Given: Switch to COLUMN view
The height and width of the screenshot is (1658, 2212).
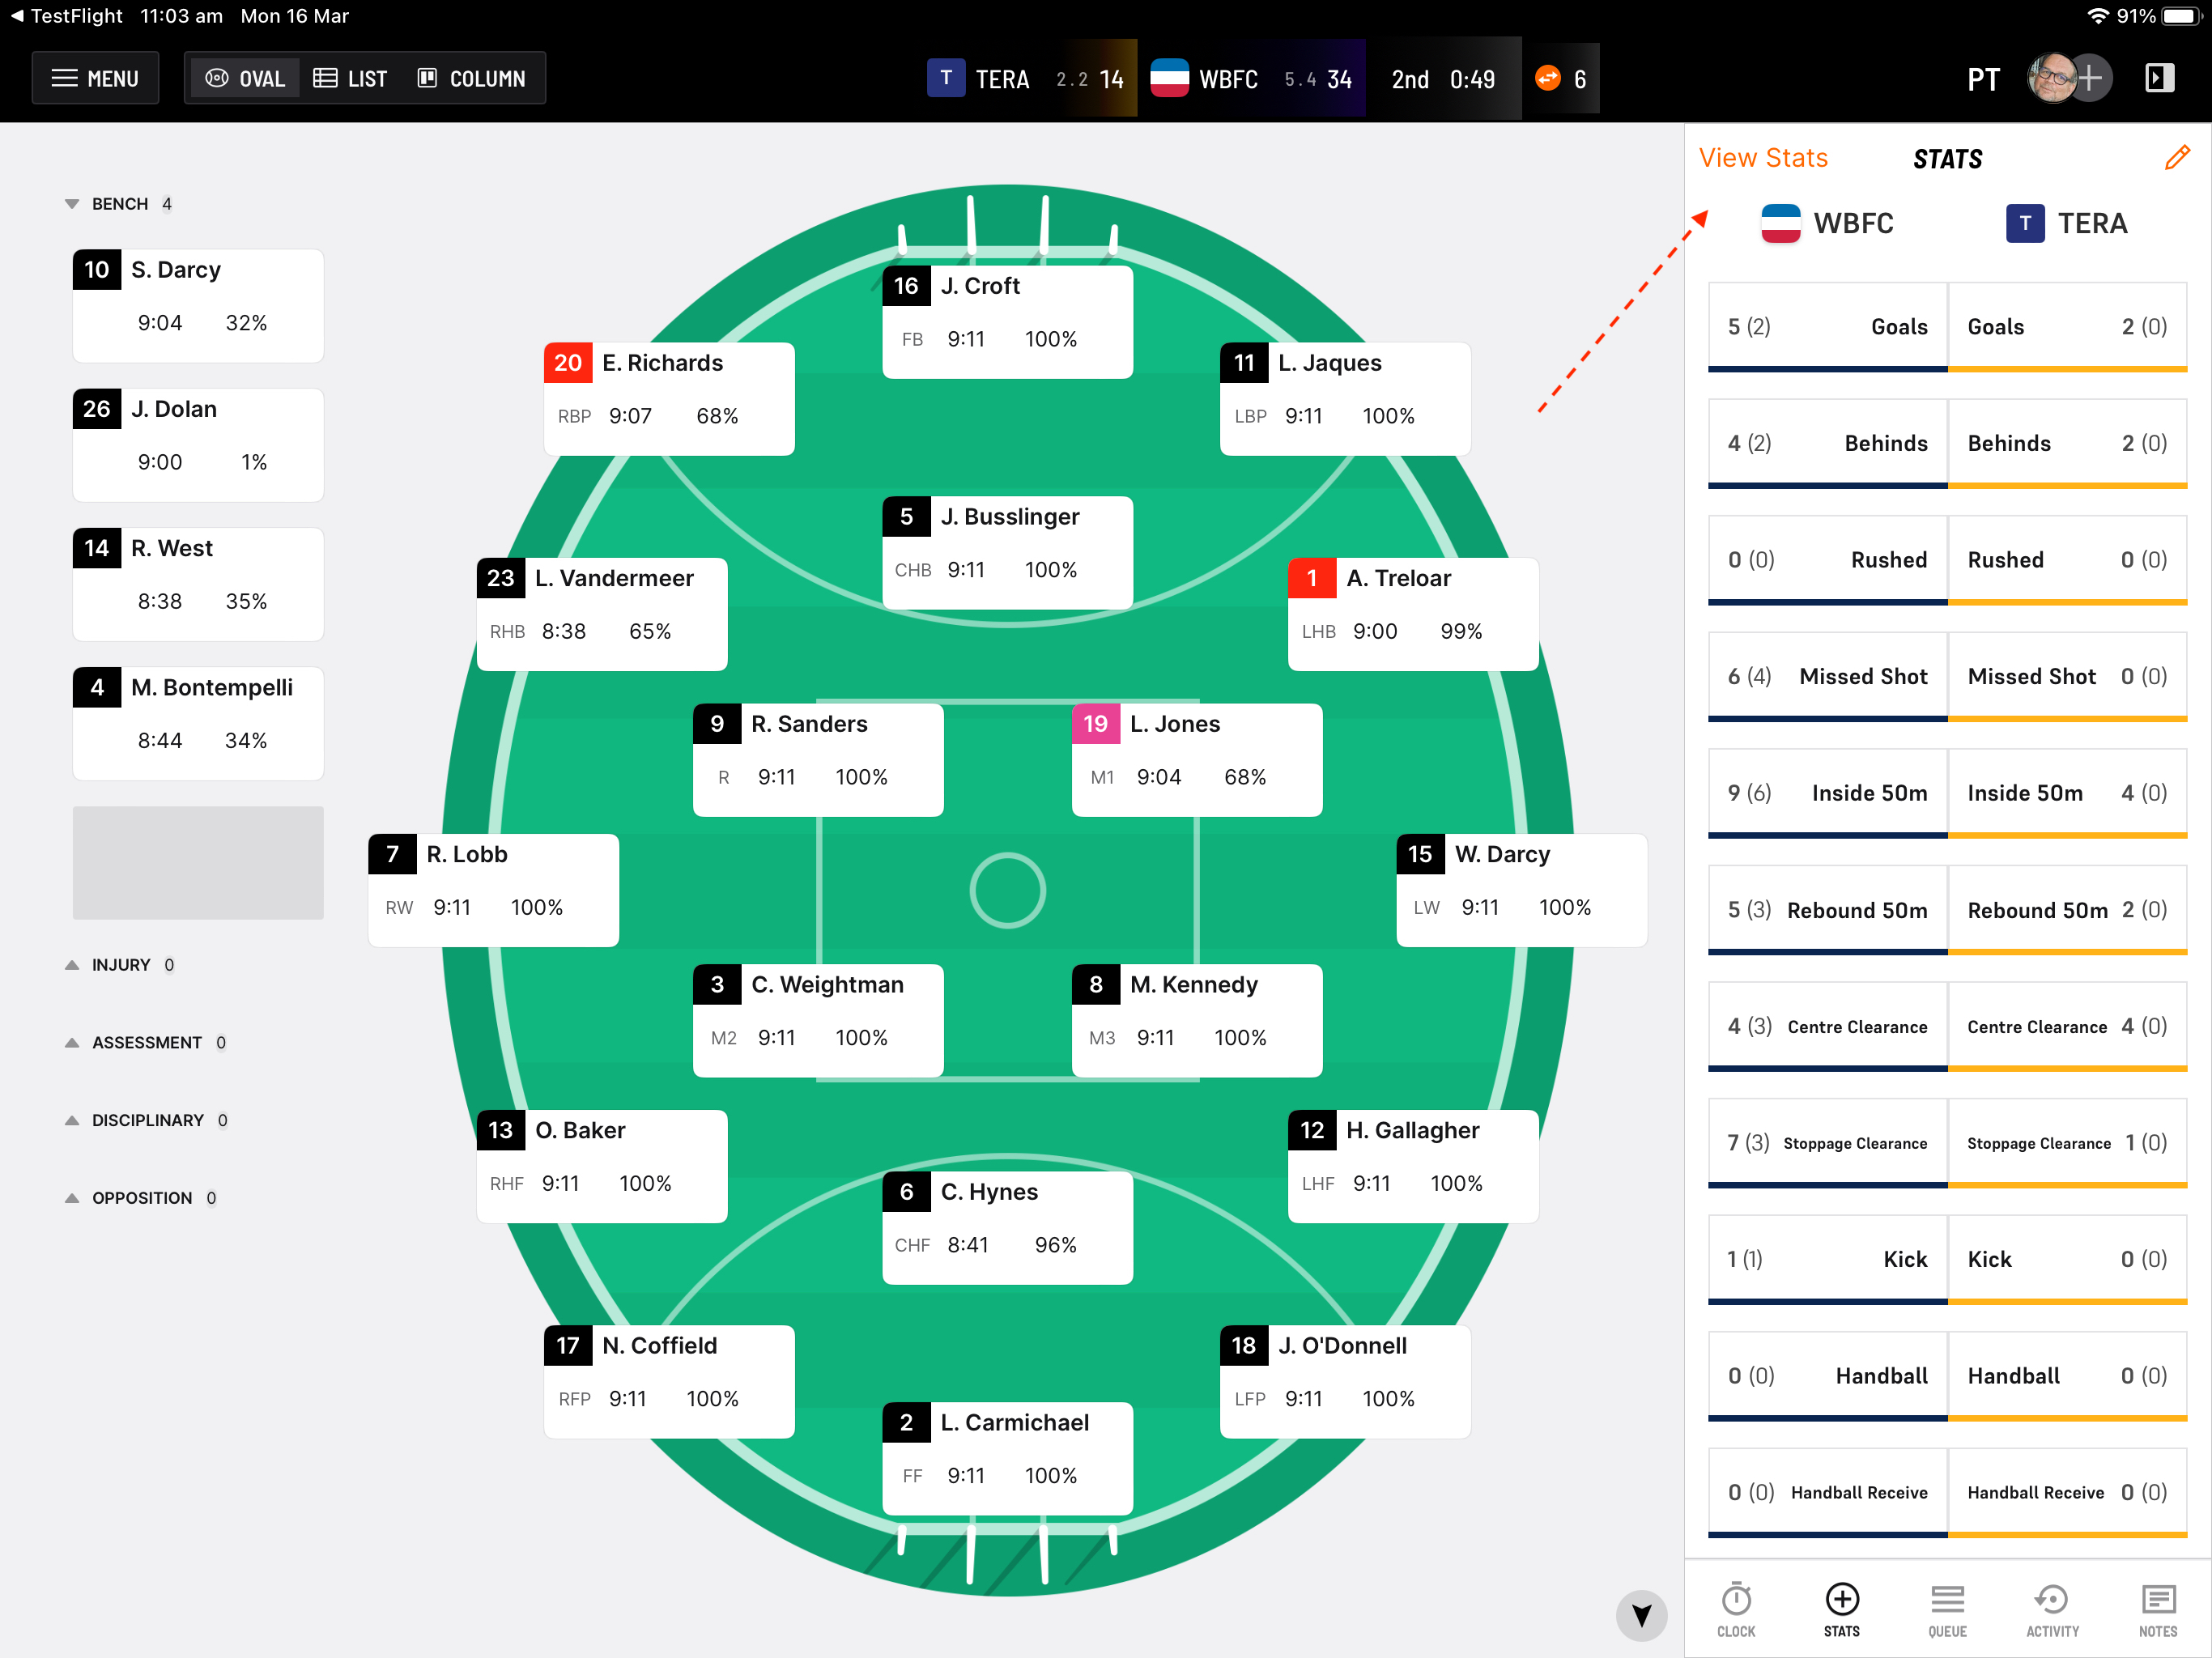Looking at the screenshot, I should (471, 79).
